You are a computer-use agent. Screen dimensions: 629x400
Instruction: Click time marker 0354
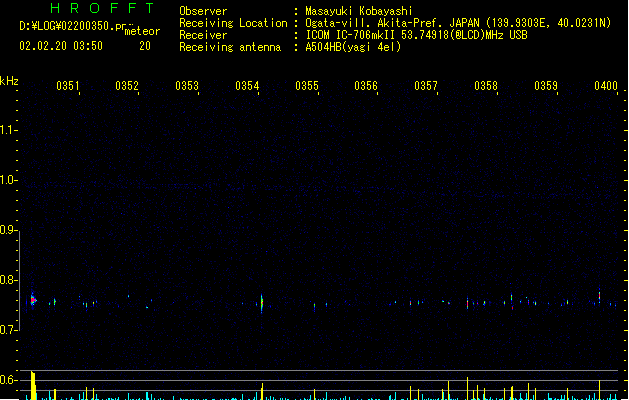click(247, 86)
